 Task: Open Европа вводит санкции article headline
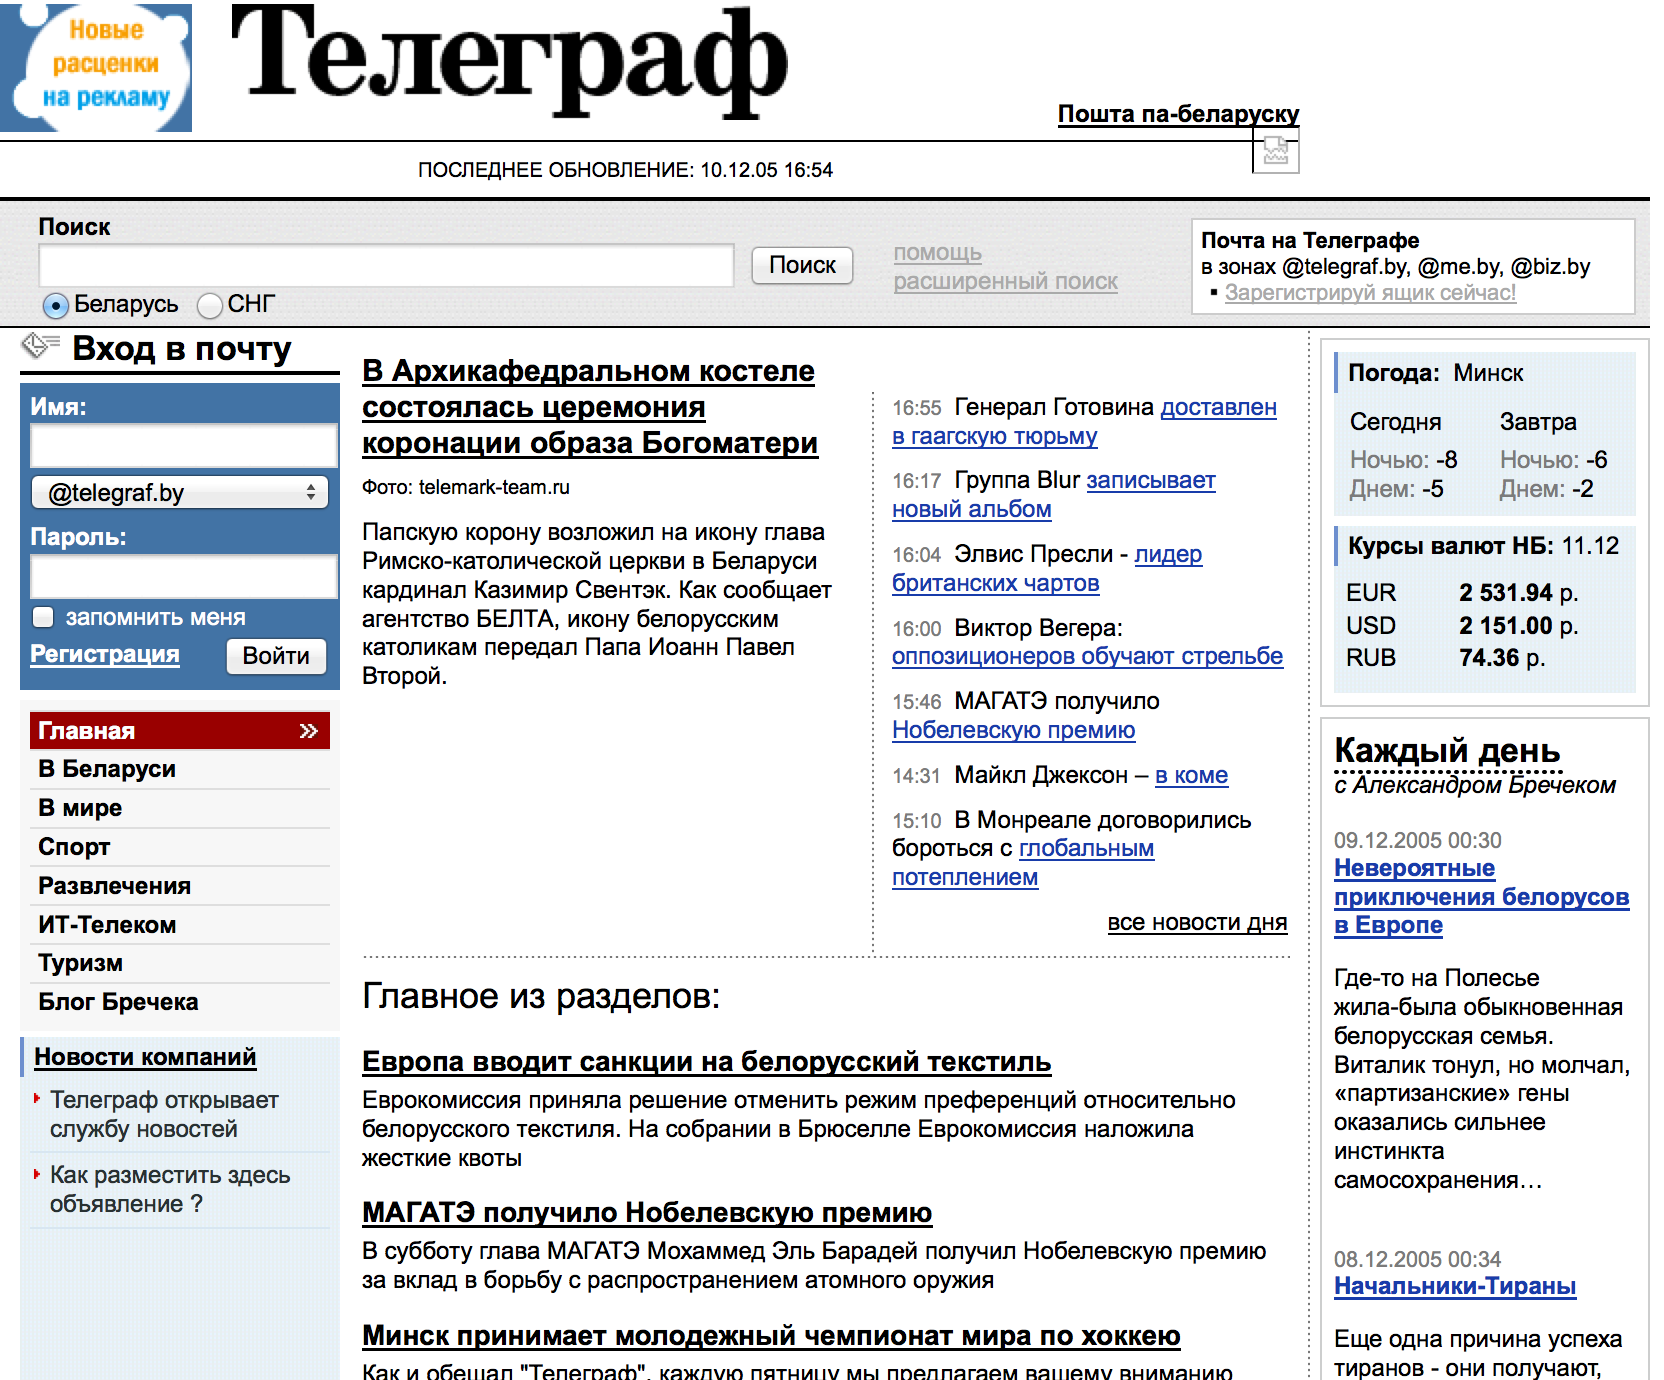tap(706, 1062)
